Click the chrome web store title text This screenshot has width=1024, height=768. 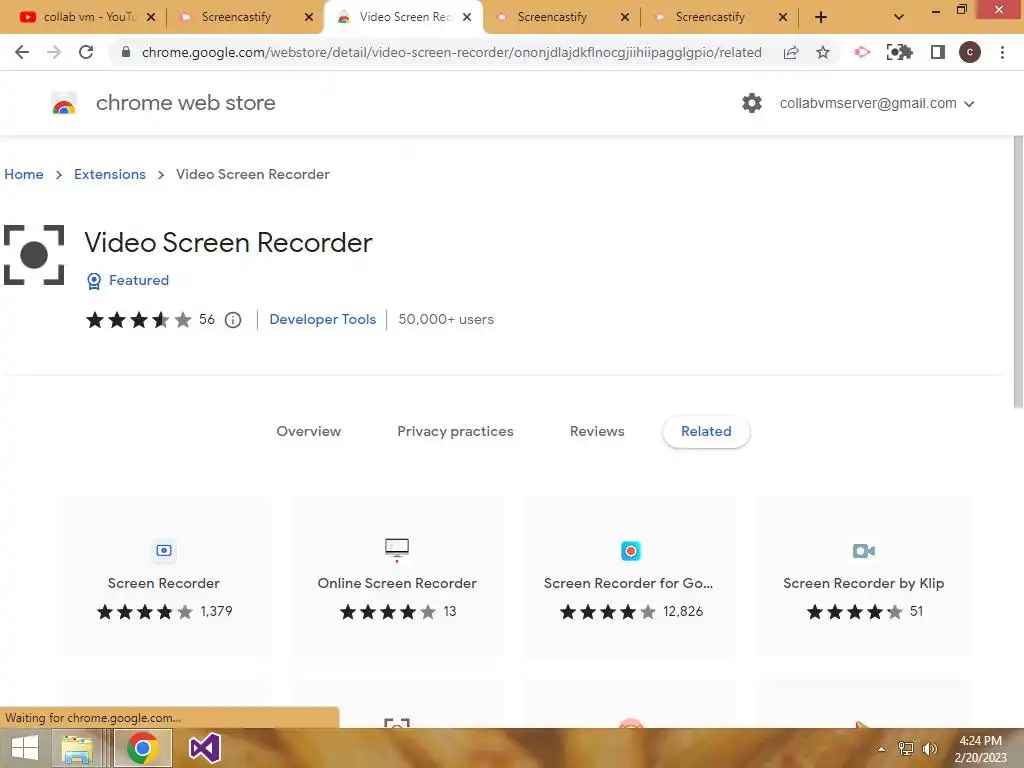(185, 103)
